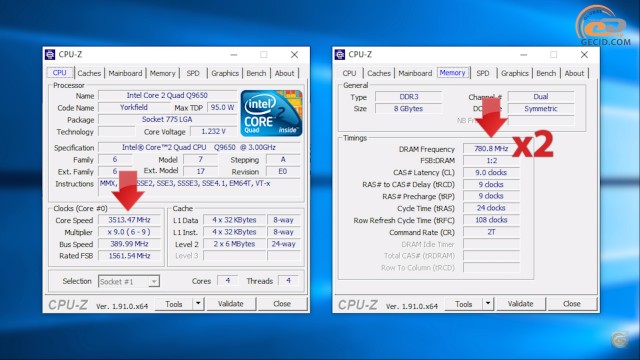The width and height of the screenshot is (640, 360).
Task: Minimize the right CPU-Z window
Action: tap(524, 54)
